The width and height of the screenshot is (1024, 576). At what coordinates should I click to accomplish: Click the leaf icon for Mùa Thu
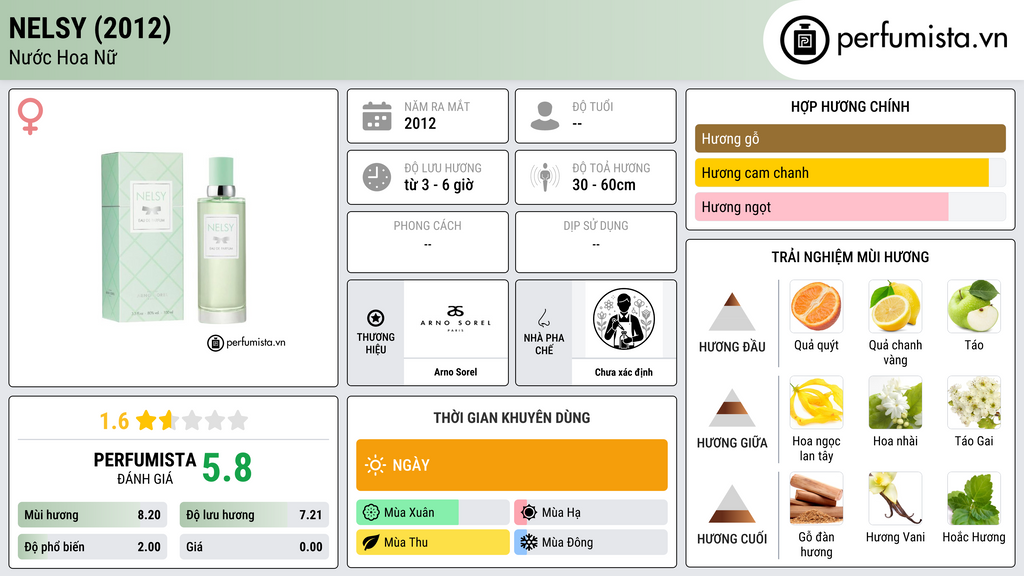pyautogui.click(x=371, y=542)
